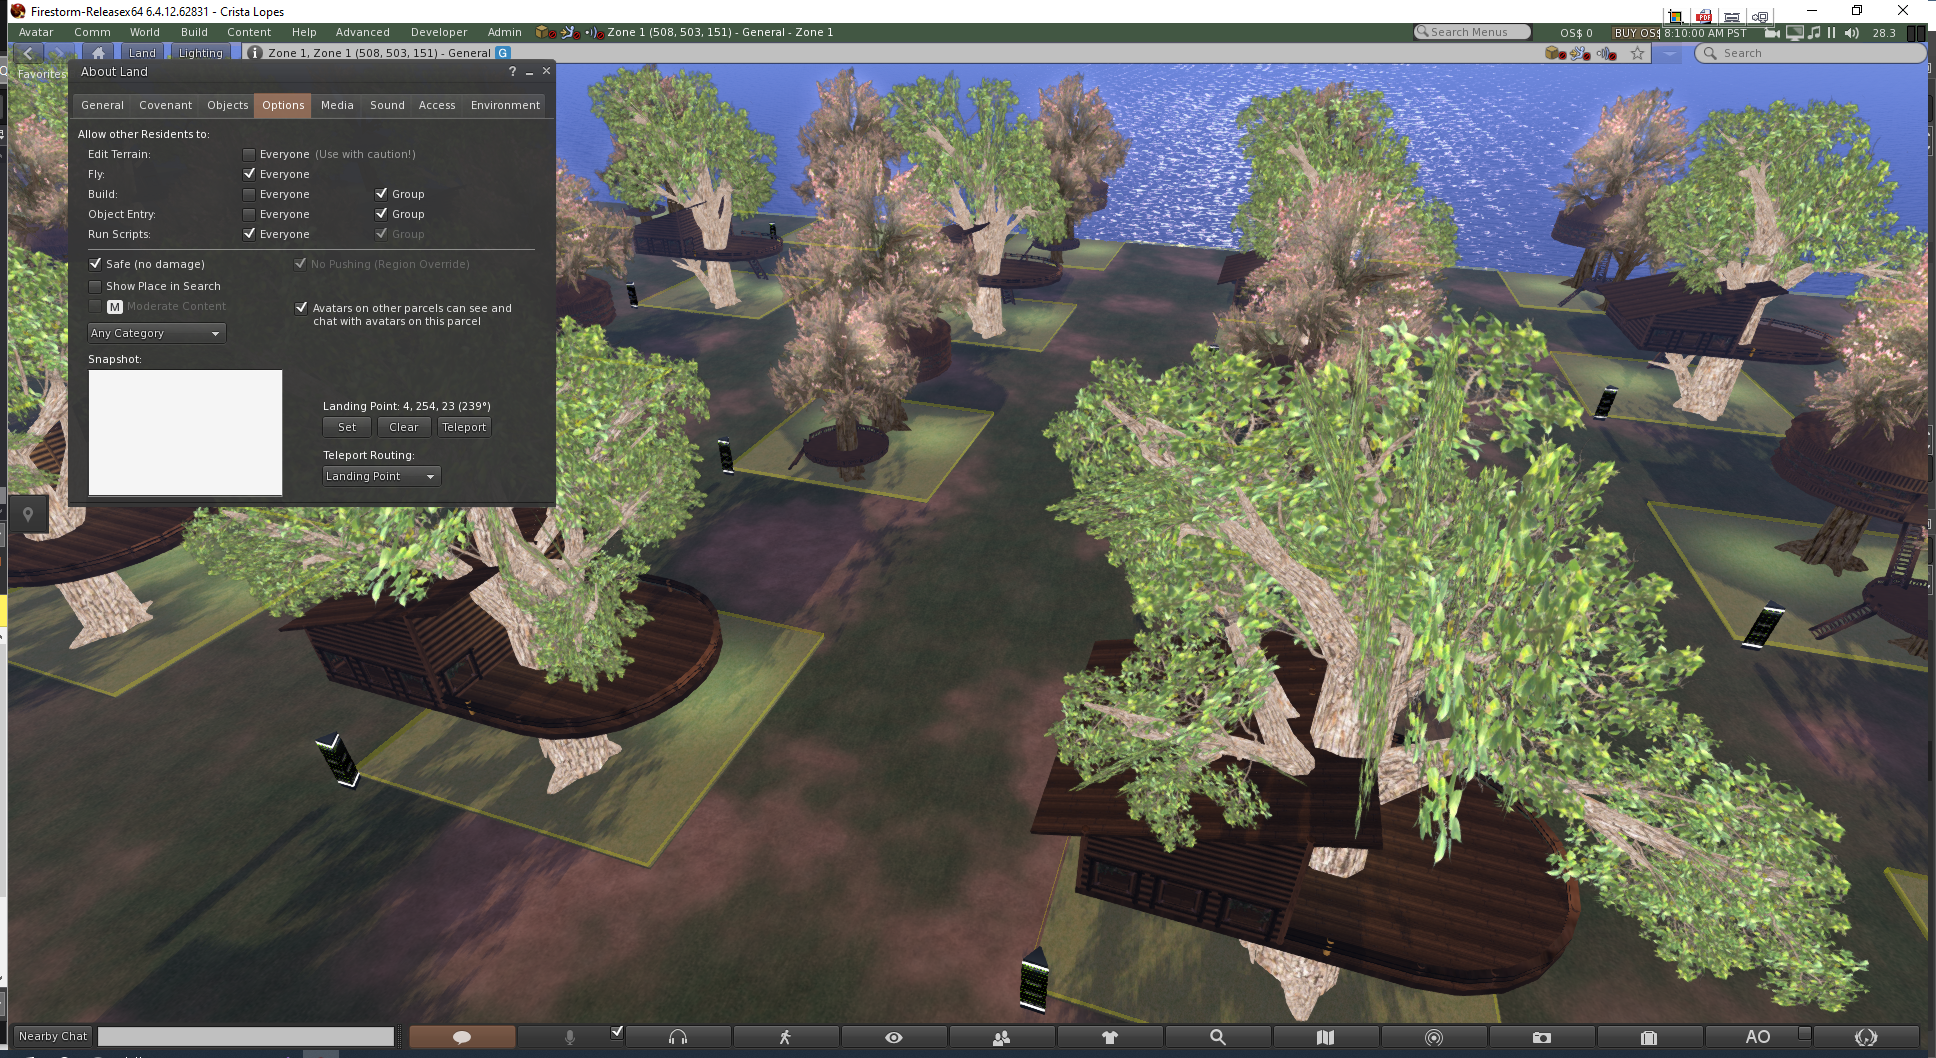Open the Any Category dropdown
This screenshot has width=1936, height=1058.
point(156,333)
